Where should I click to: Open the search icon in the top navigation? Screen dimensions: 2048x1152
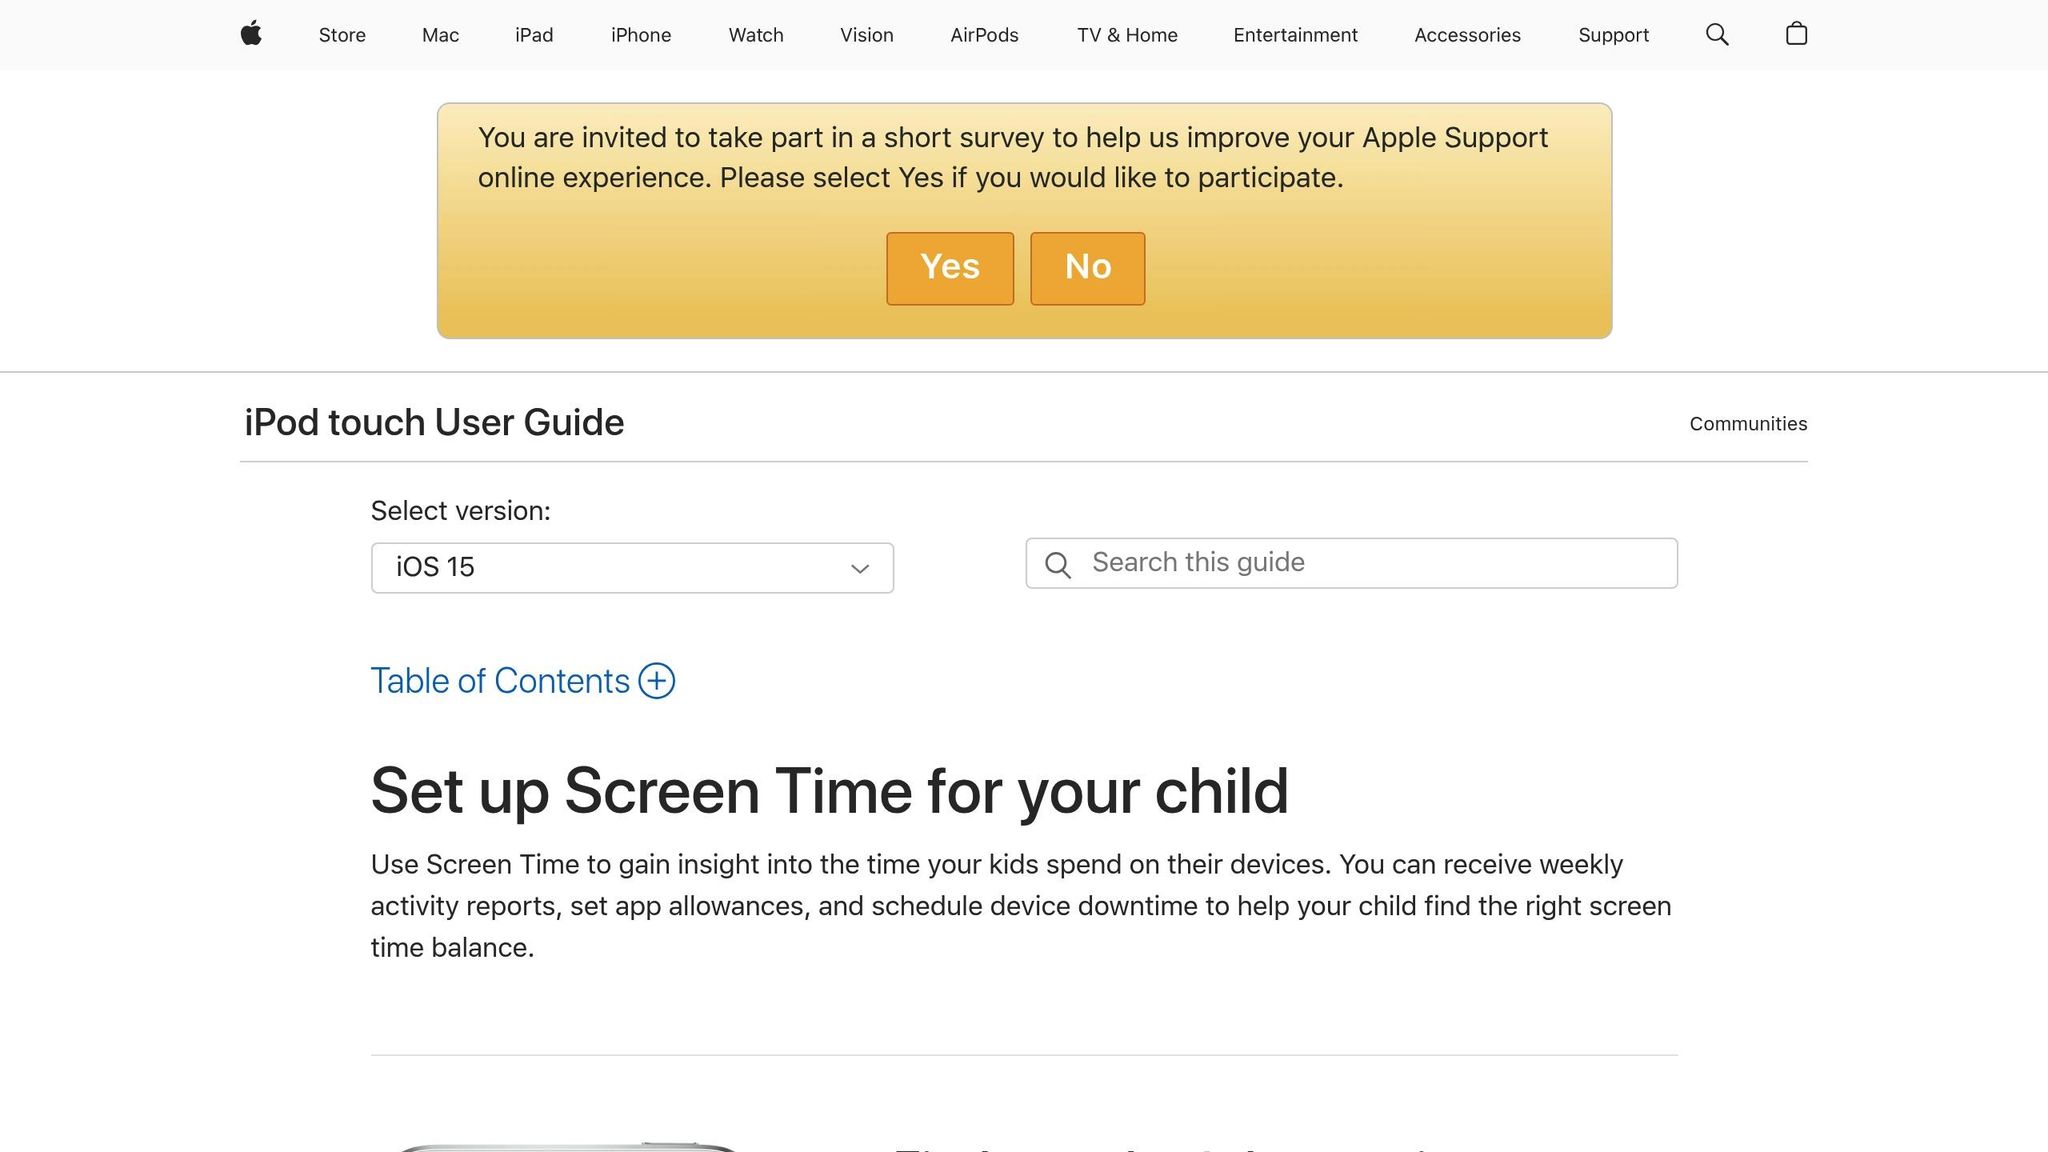1716,34
